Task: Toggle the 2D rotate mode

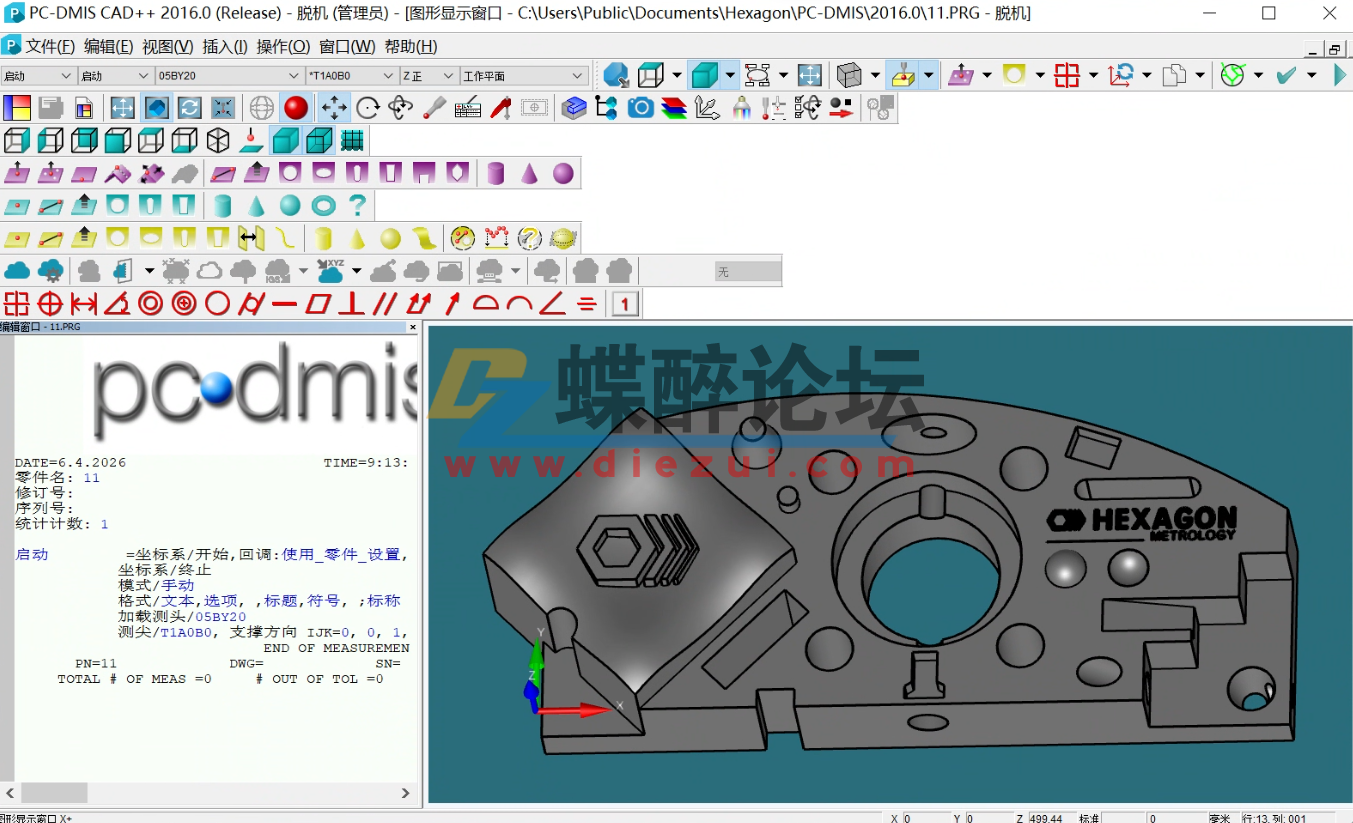Action: coord(369,107)
